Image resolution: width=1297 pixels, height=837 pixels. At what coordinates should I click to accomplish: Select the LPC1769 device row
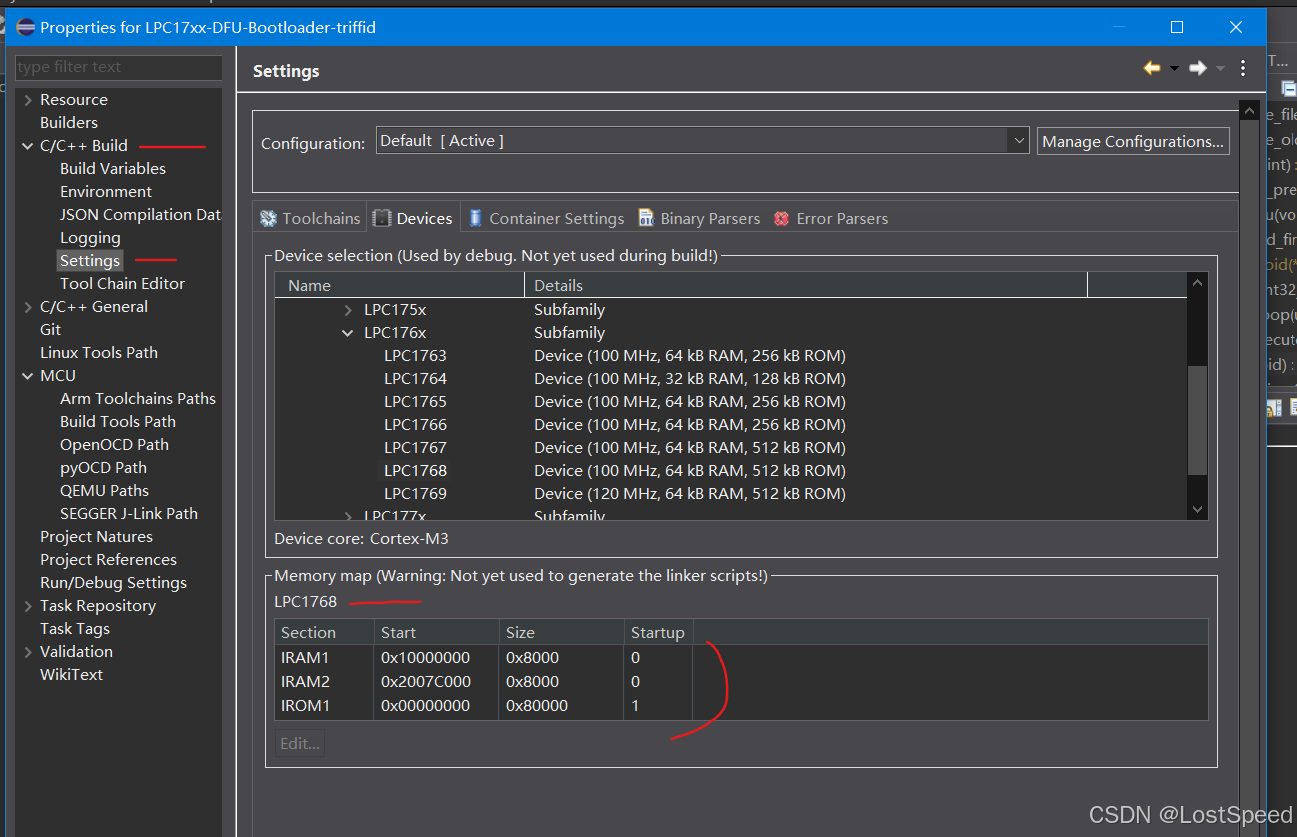(732, 494)
